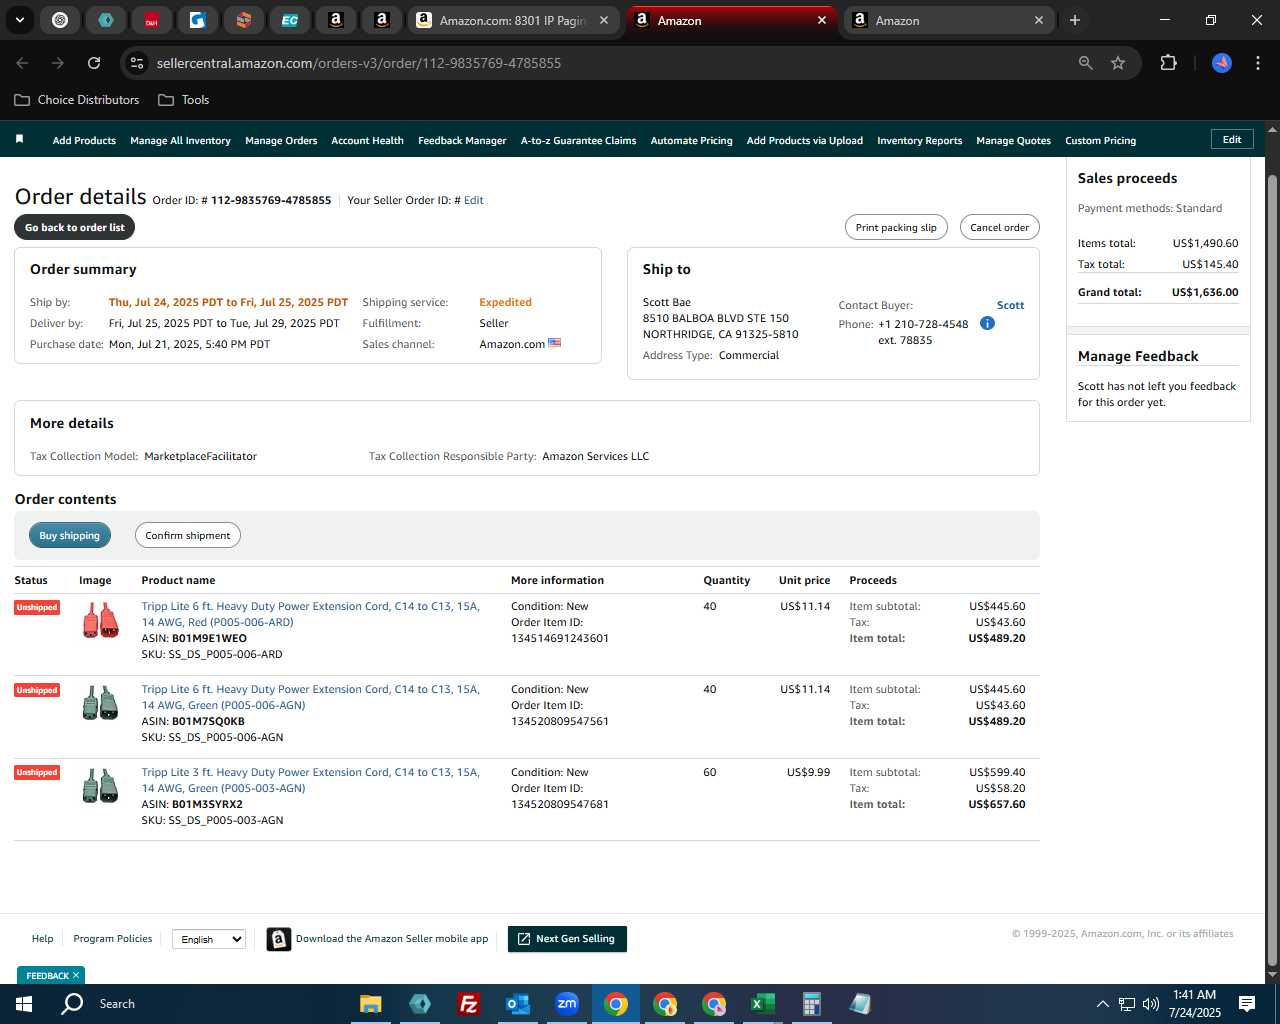This screenshot has width=1280, height=1024.
Task: Click the FEEDBACK tag at bottom left
Action: [x=47, y=975]
